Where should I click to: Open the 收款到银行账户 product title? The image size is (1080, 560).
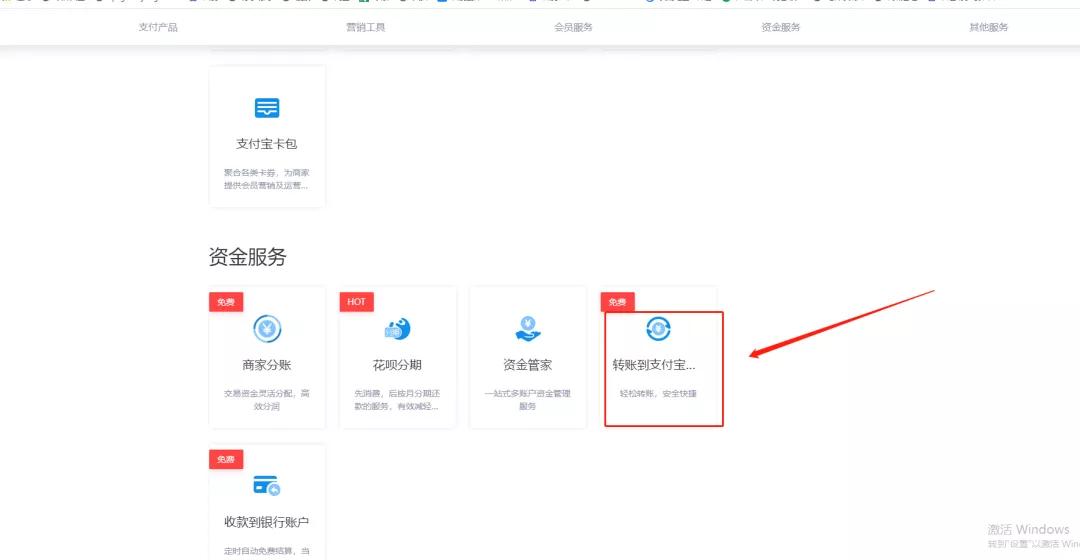click(267, 522)
